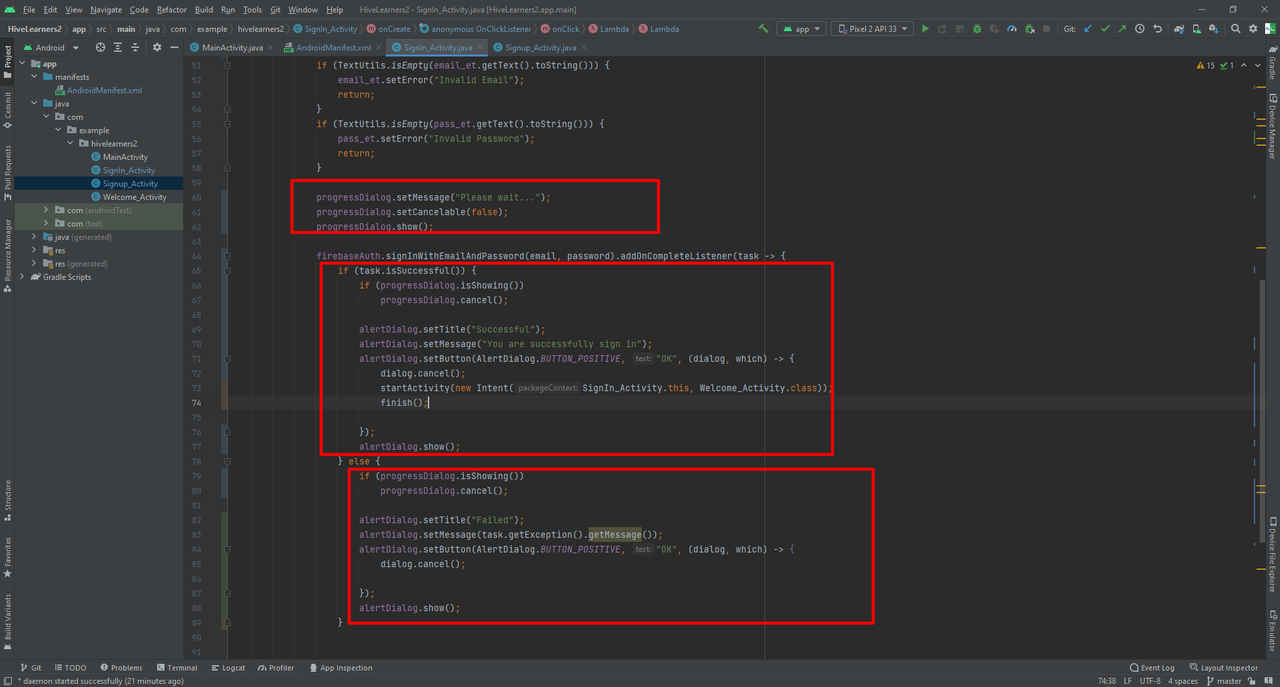
Task: Collapse the manifests folder node
Action: (x=34, y=77)
